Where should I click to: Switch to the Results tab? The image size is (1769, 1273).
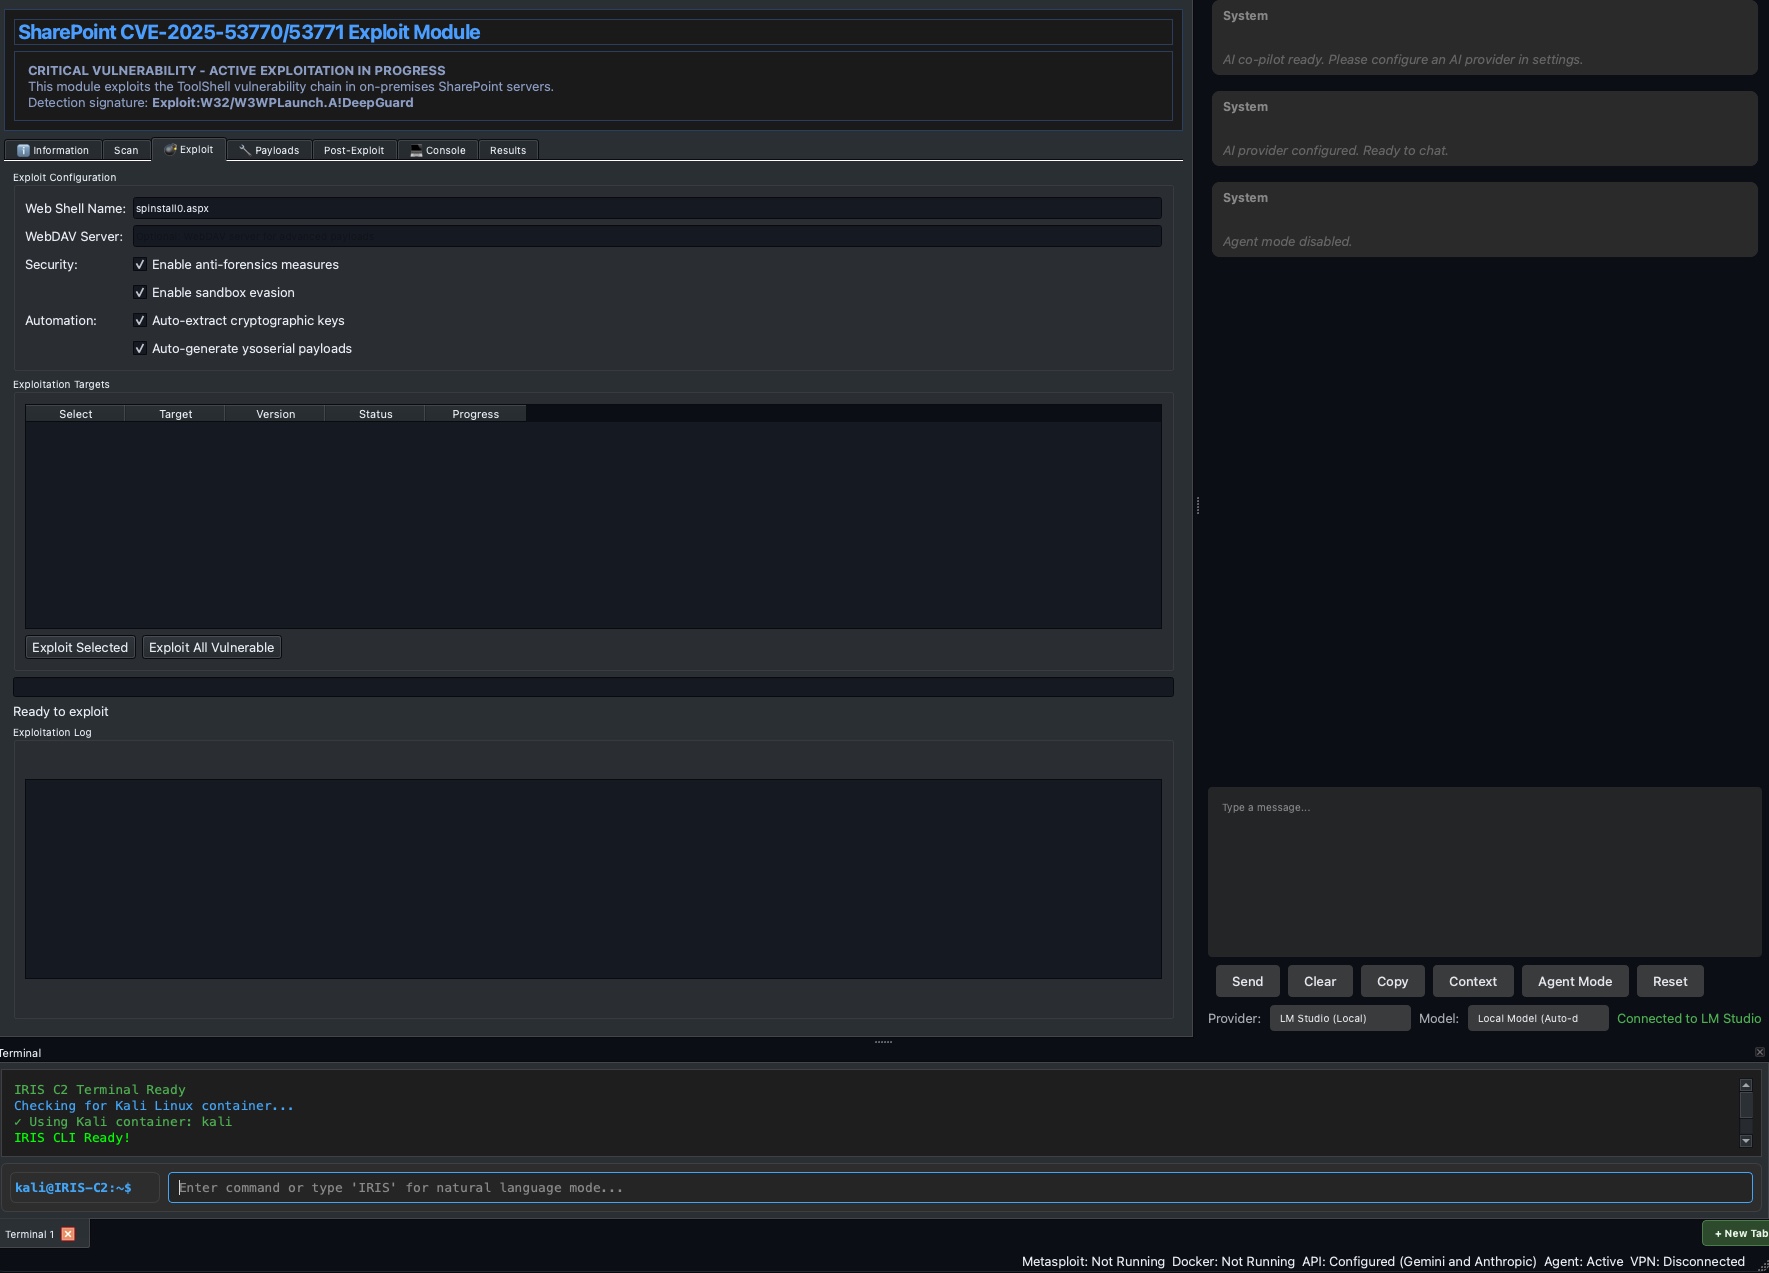(508, 150)
